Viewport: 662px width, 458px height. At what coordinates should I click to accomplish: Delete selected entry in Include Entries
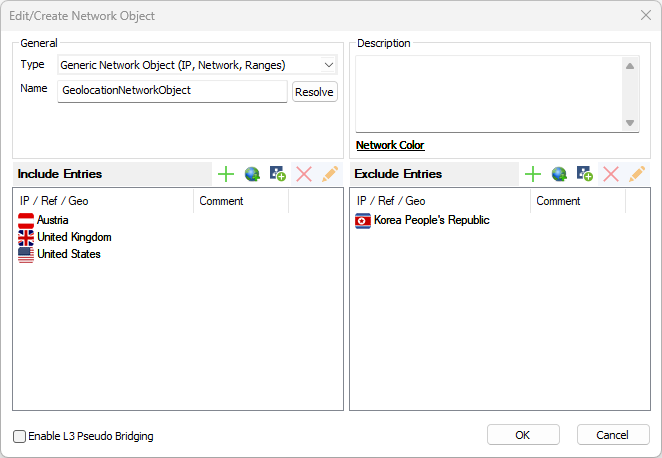click(304, 174)
